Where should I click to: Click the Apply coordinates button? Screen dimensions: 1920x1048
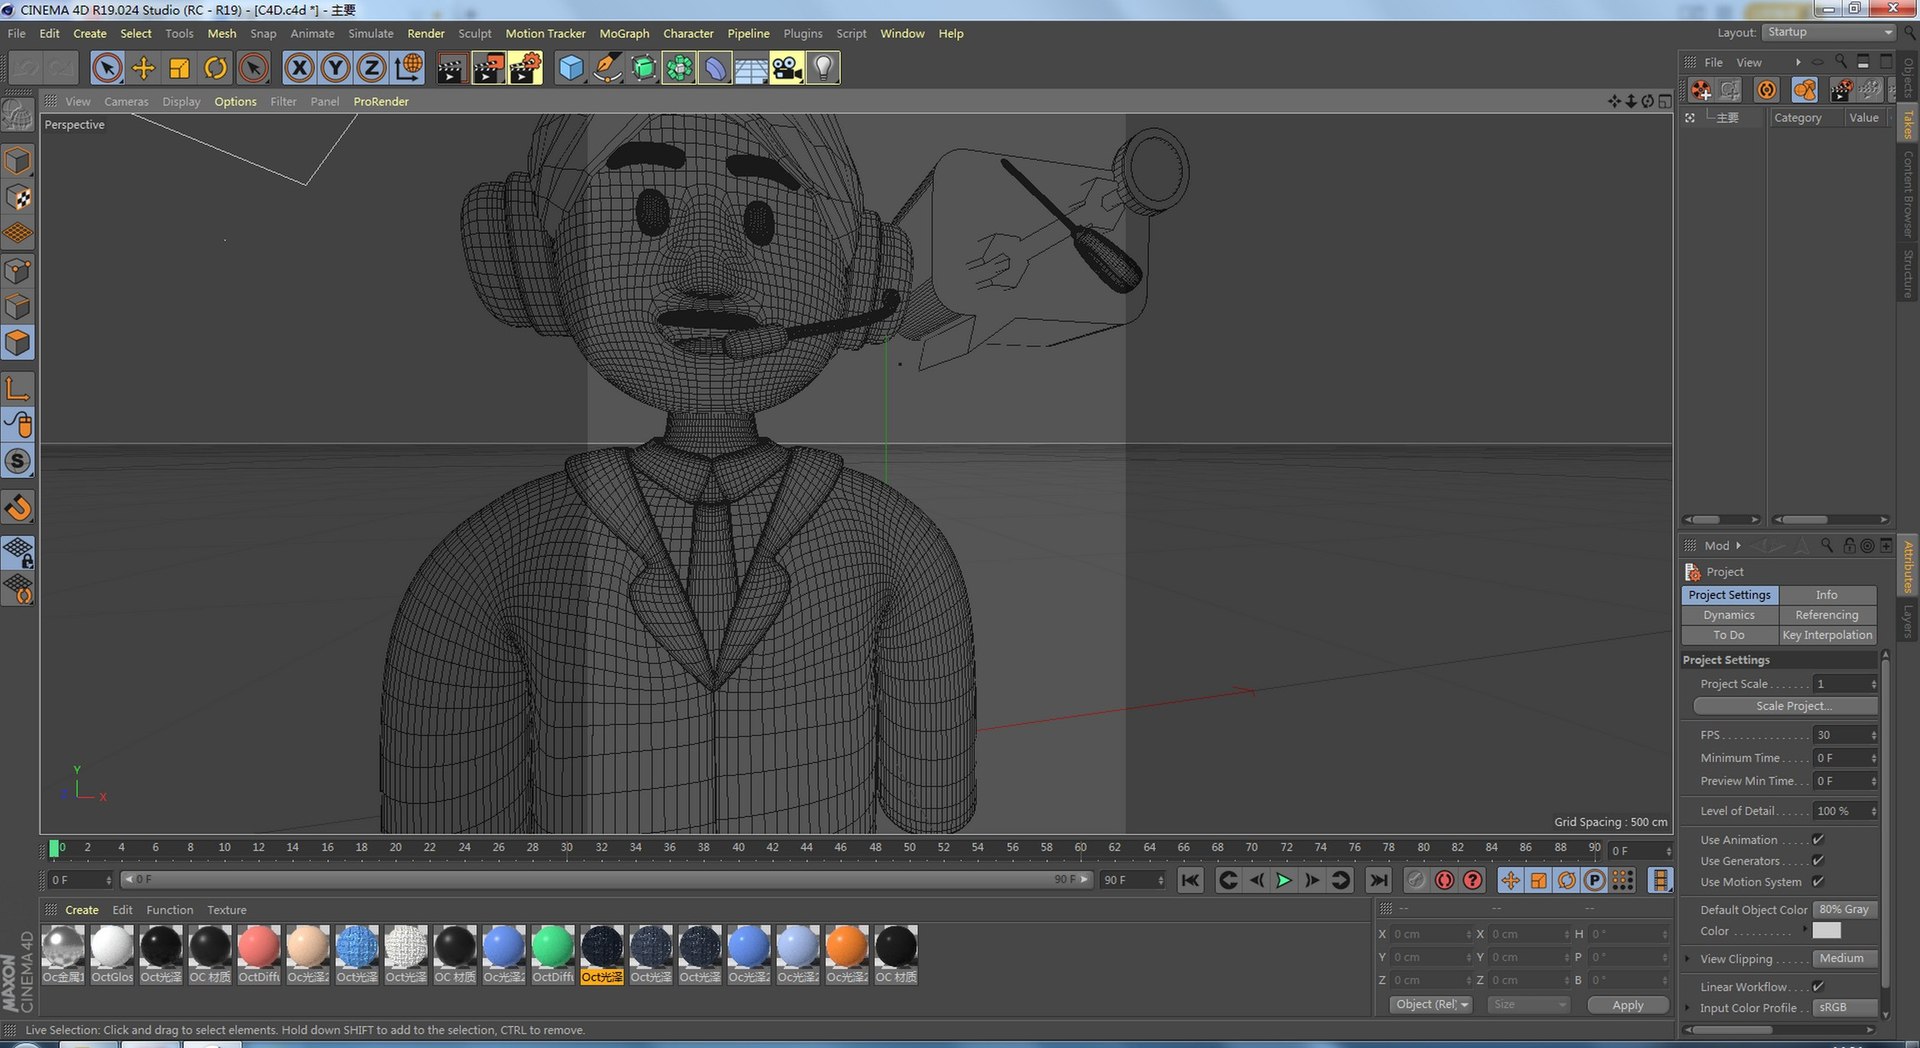click(1628, 1005)
